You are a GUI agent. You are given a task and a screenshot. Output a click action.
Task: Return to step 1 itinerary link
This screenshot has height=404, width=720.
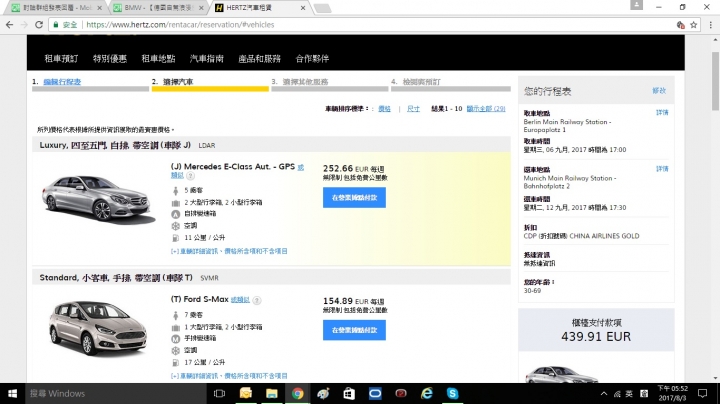tap(62, 82)
